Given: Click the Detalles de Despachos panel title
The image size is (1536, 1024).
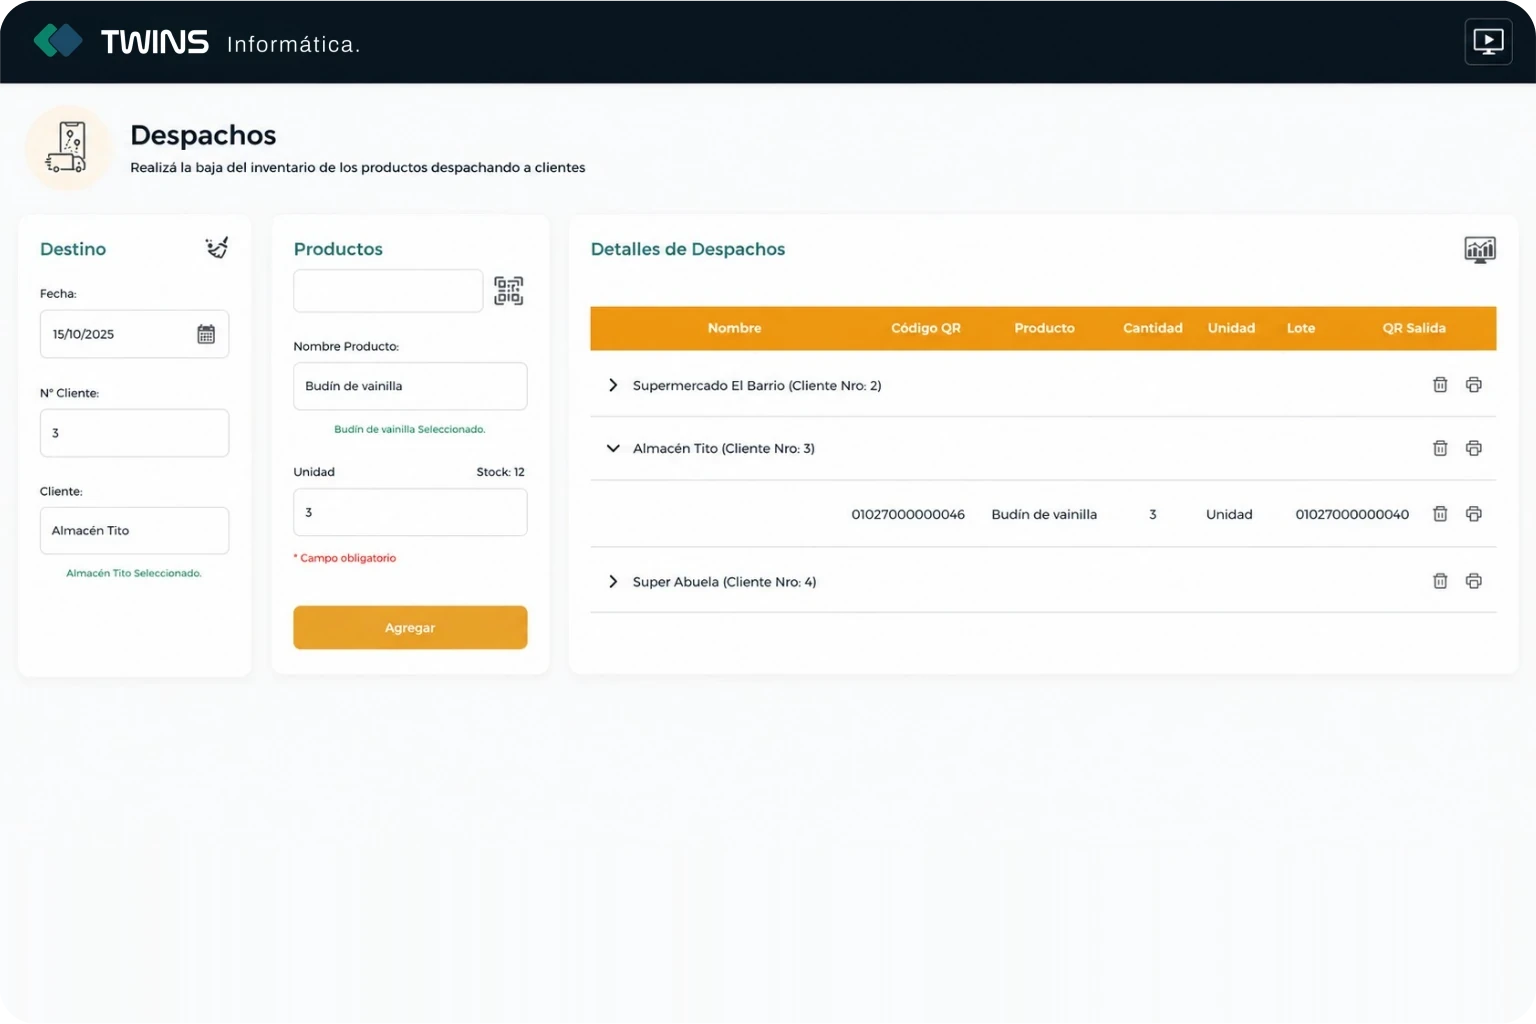Looking at the screenshot, I should 688,249.
